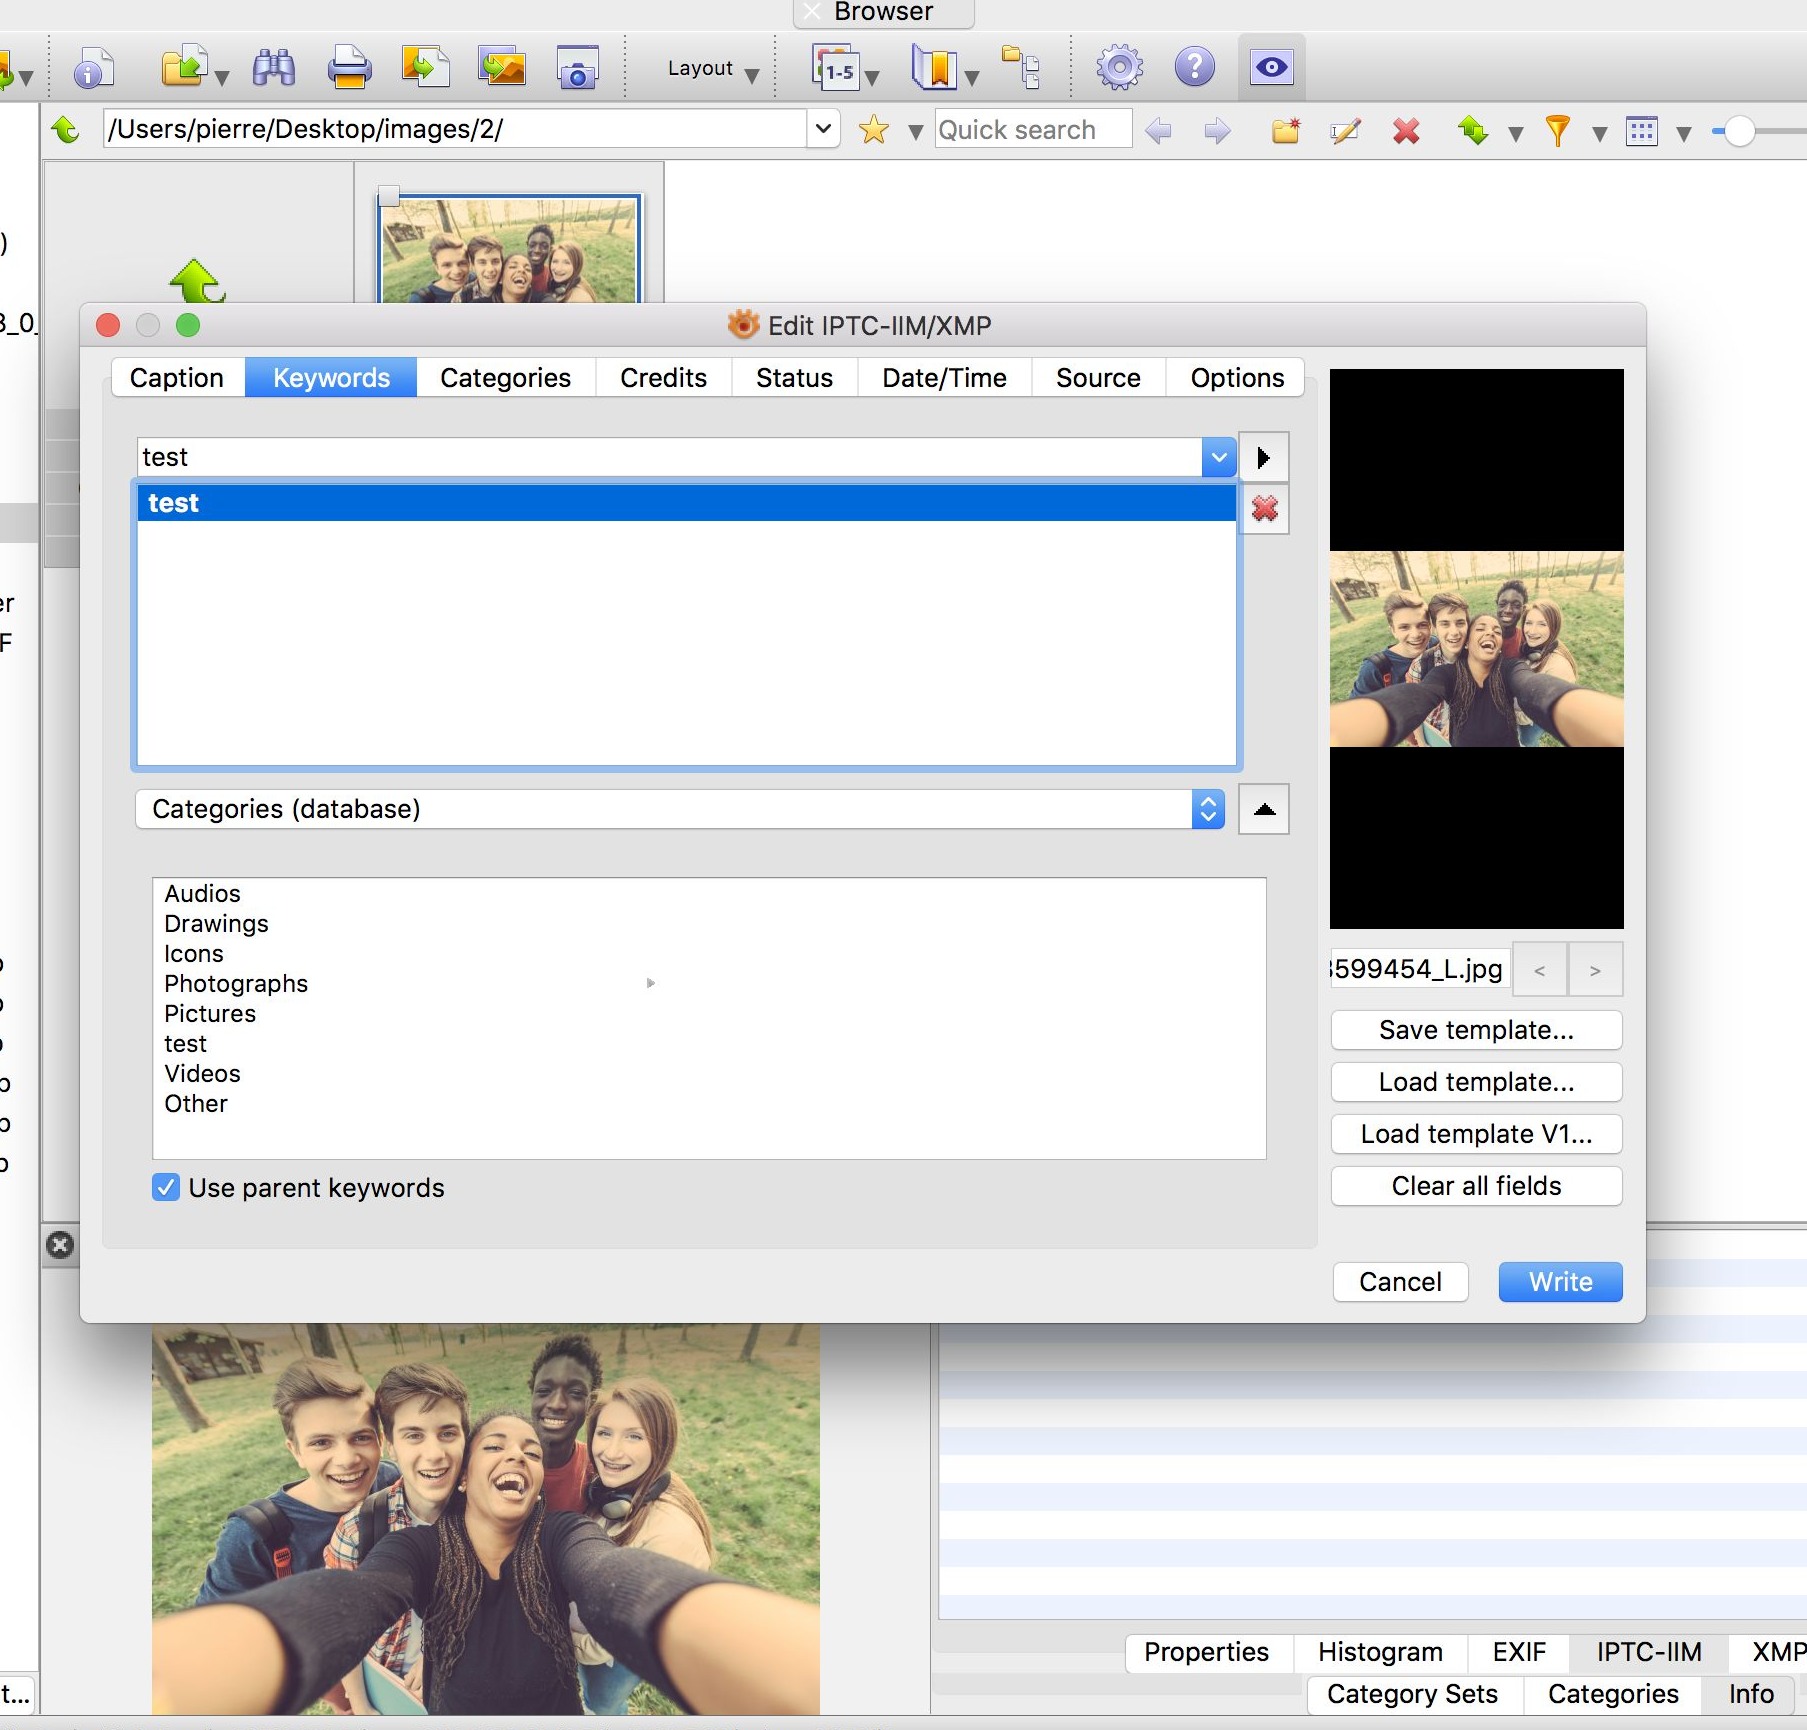Remove selected keyword with red X button

[1264, 509]
